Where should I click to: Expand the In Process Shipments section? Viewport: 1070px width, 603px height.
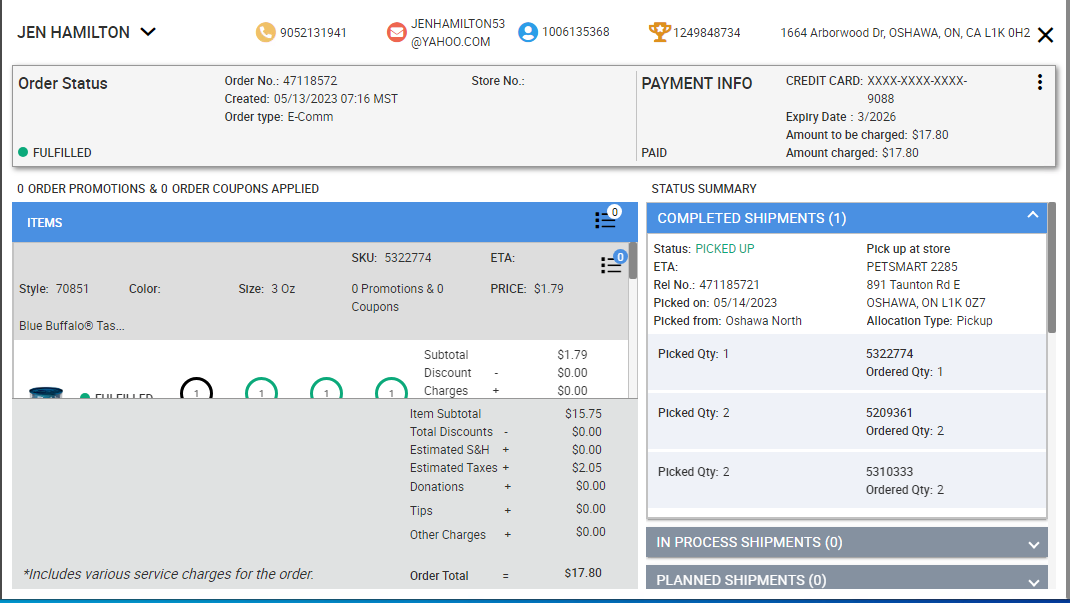(1033, 544)
